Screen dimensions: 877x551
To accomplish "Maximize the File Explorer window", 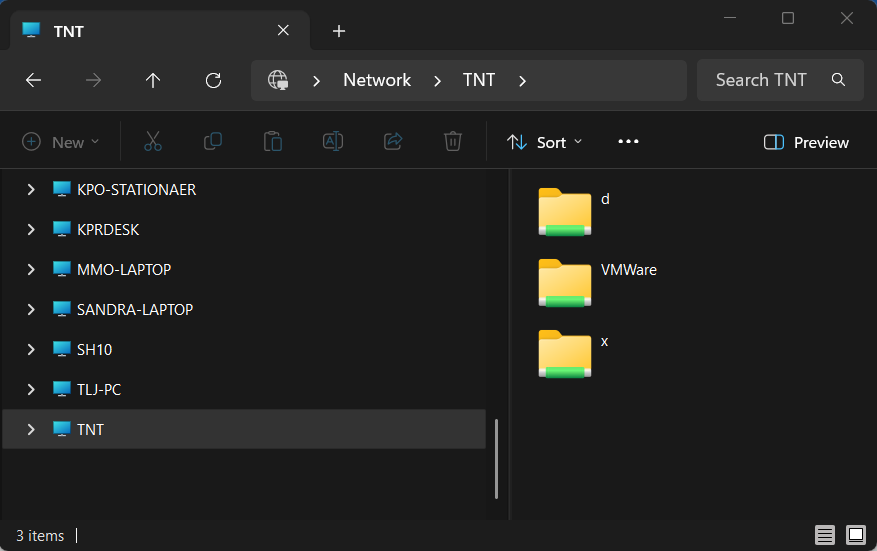I will pos(788,18).
